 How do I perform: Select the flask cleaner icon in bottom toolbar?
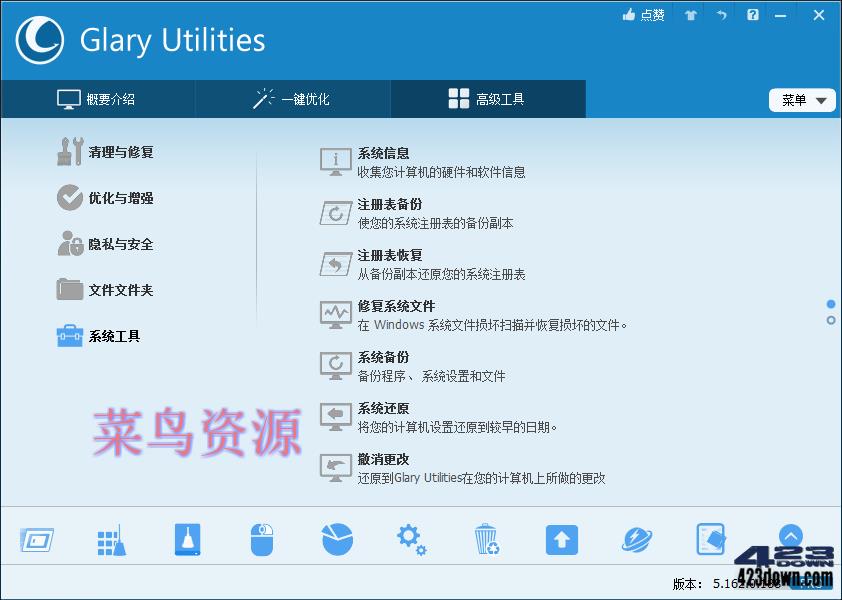(x=186, y=539)
